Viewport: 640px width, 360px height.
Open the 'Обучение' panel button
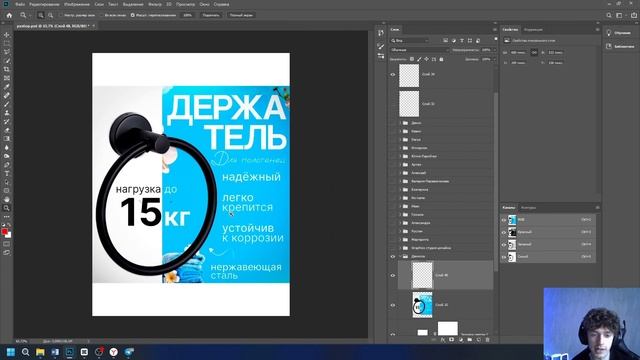(619, 33)
